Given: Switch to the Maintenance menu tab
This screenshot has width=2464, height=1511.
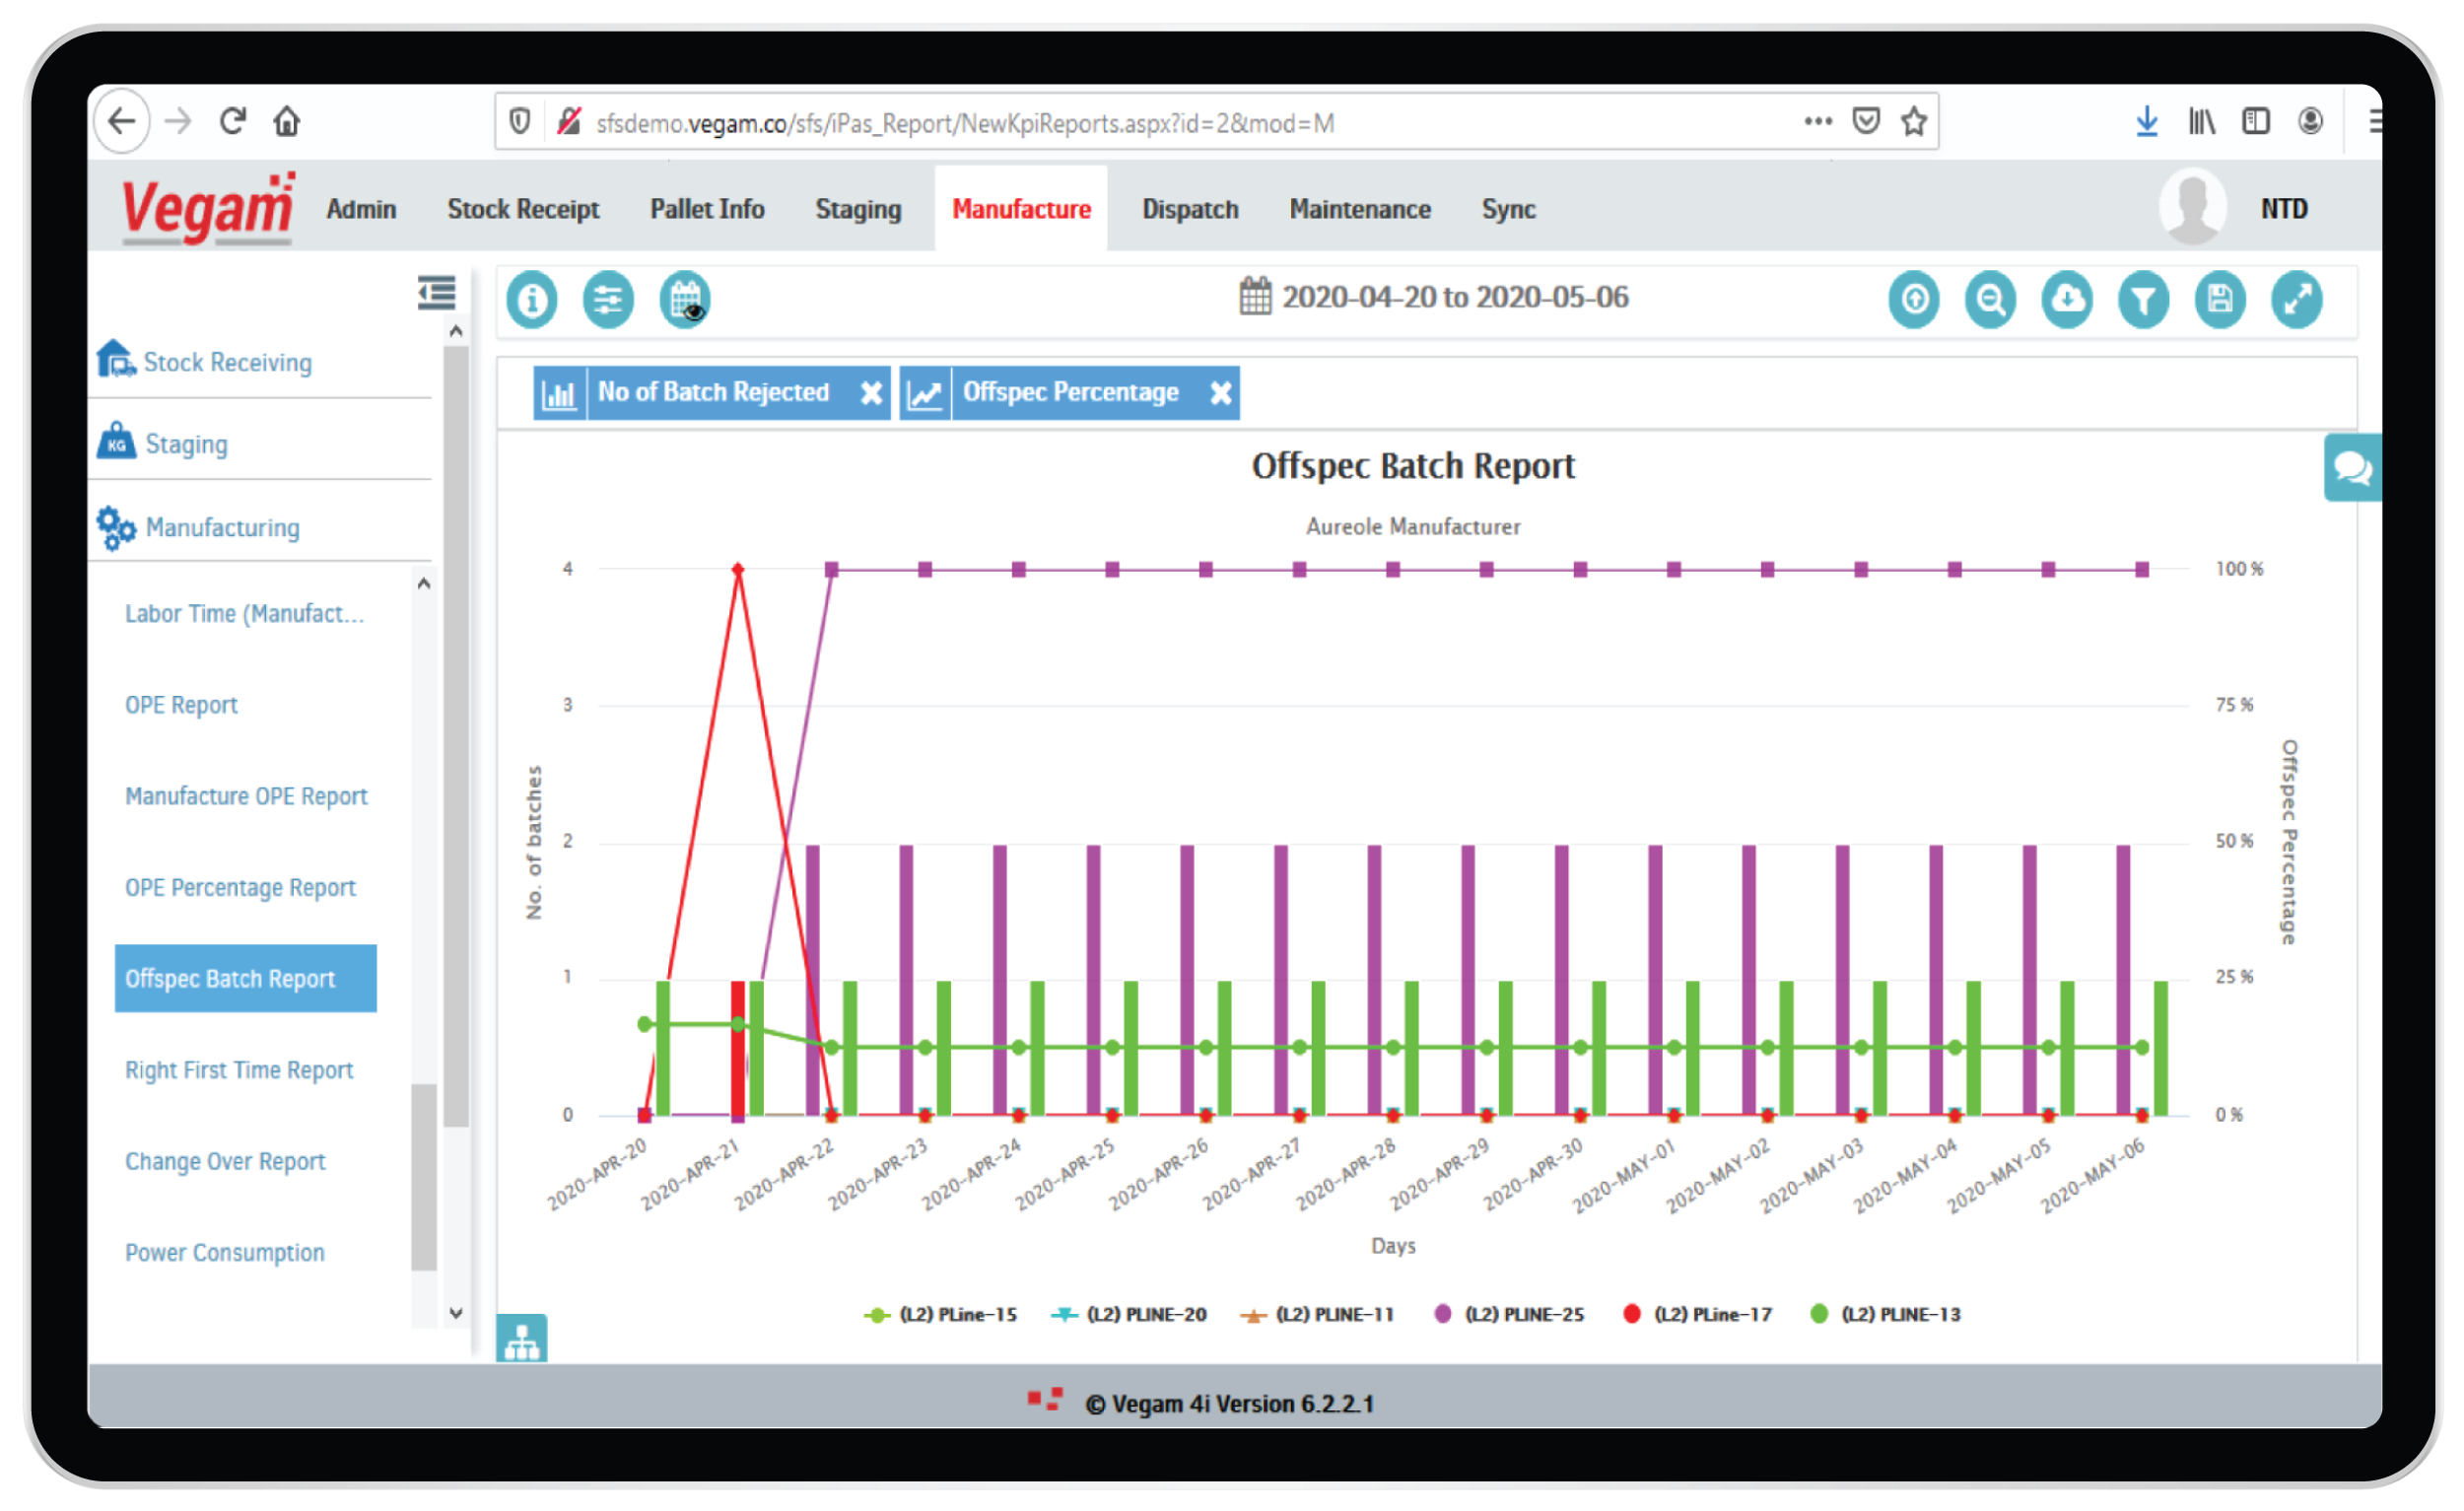Looking at the screenshot, I should pos(1359,209).
